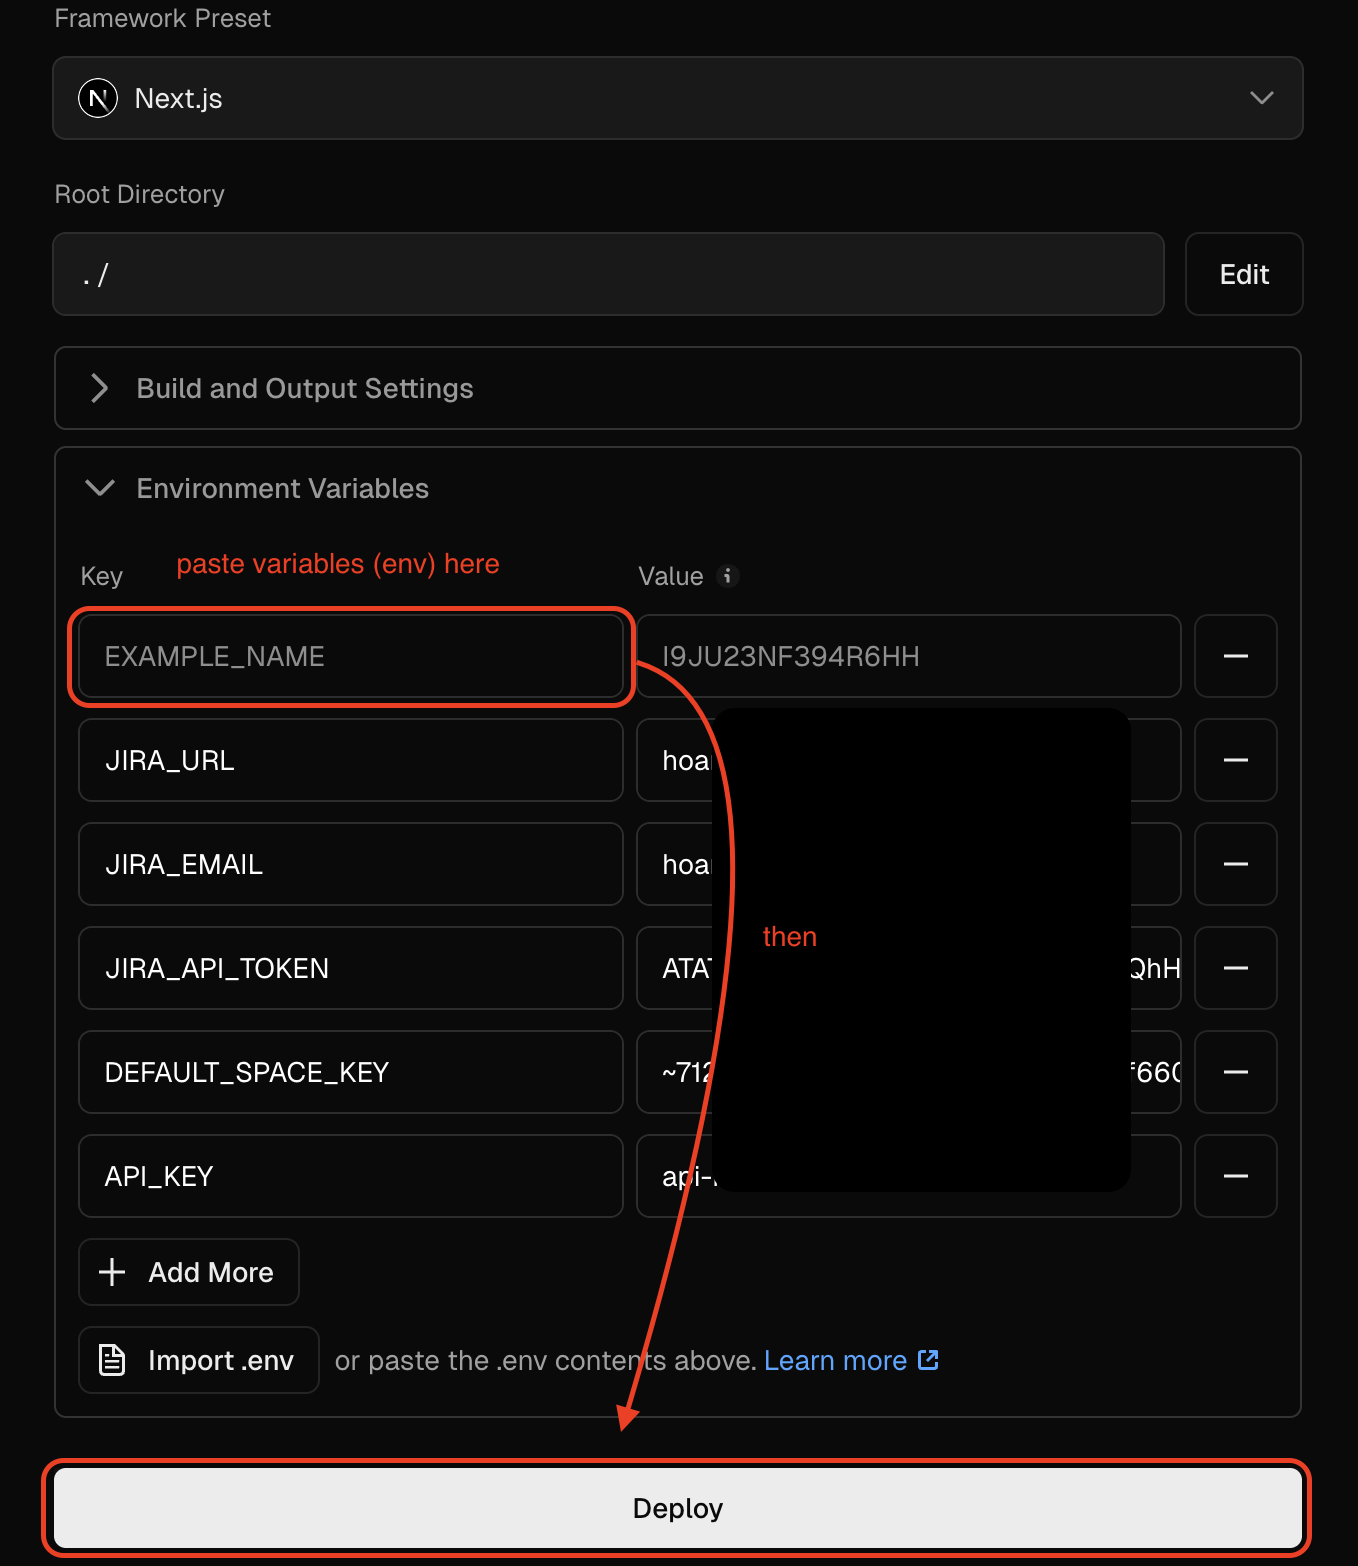Click the Value info icon
Screen dimensions: 1358x1566
pos(728,575)
